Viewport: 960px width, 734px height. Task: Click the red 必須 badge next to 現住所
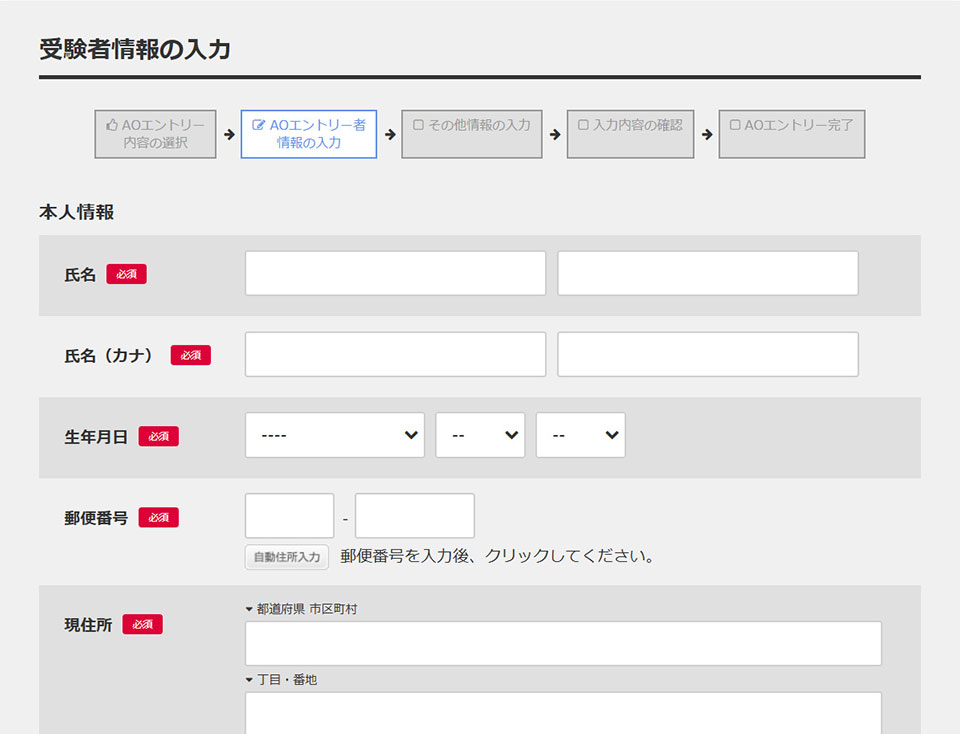(x=142, y=624)
